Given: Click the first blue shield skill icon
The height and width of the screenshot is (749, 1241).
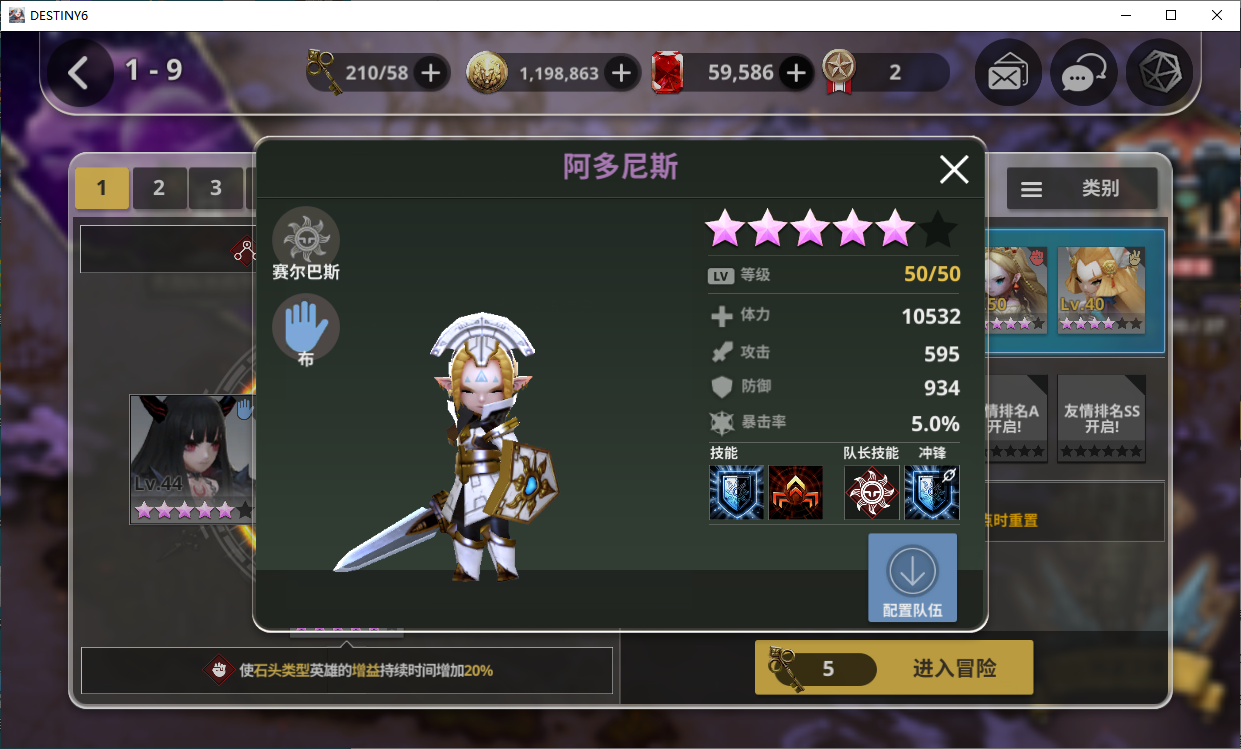Looking at the screenshot, I should pyautogui.click(x=737, y=493).
